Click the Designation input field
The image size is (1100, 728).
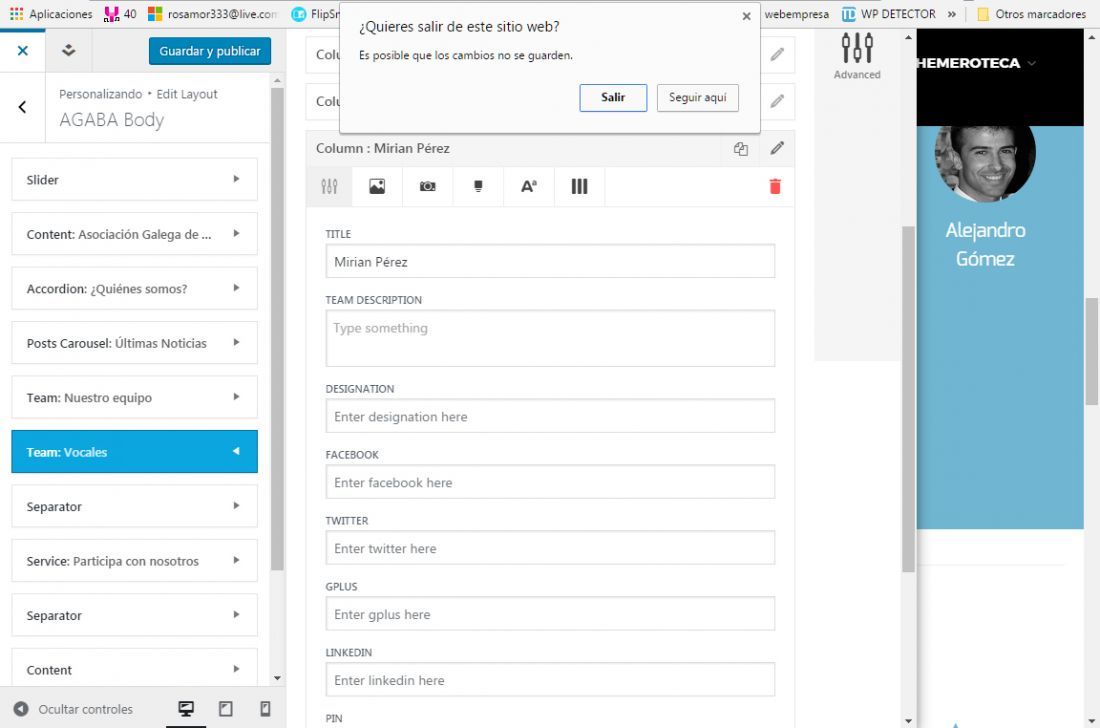550,417
